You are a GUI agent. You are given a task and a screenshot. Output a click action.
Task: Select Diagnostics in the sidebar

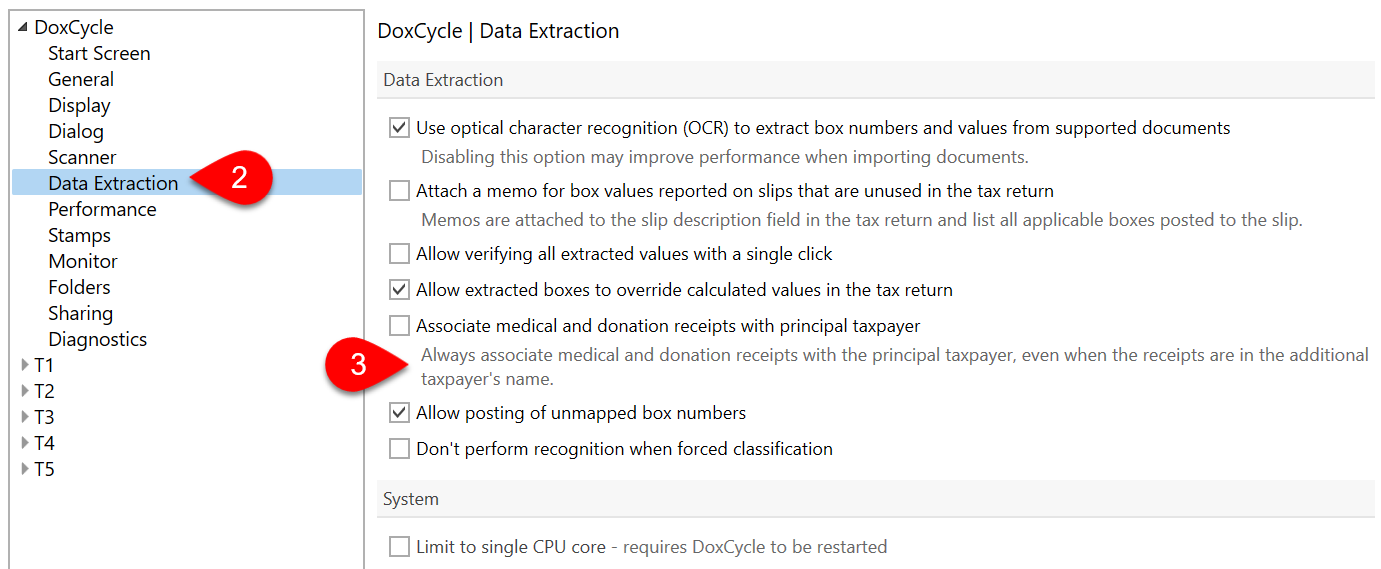click(97, 339)
